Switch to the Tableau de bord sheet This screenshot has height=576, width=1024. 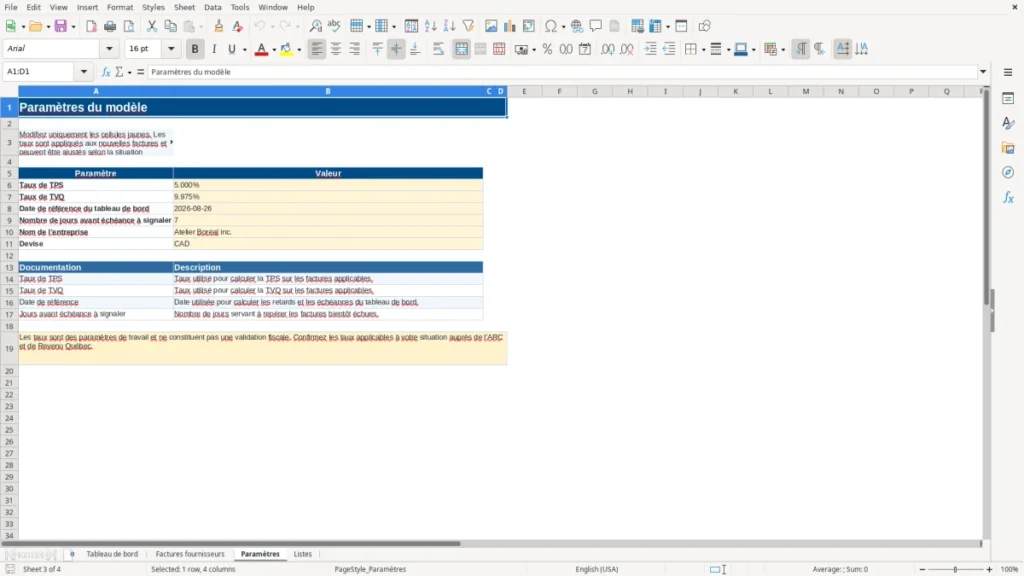pyautogui.click(x=112, y=554)
